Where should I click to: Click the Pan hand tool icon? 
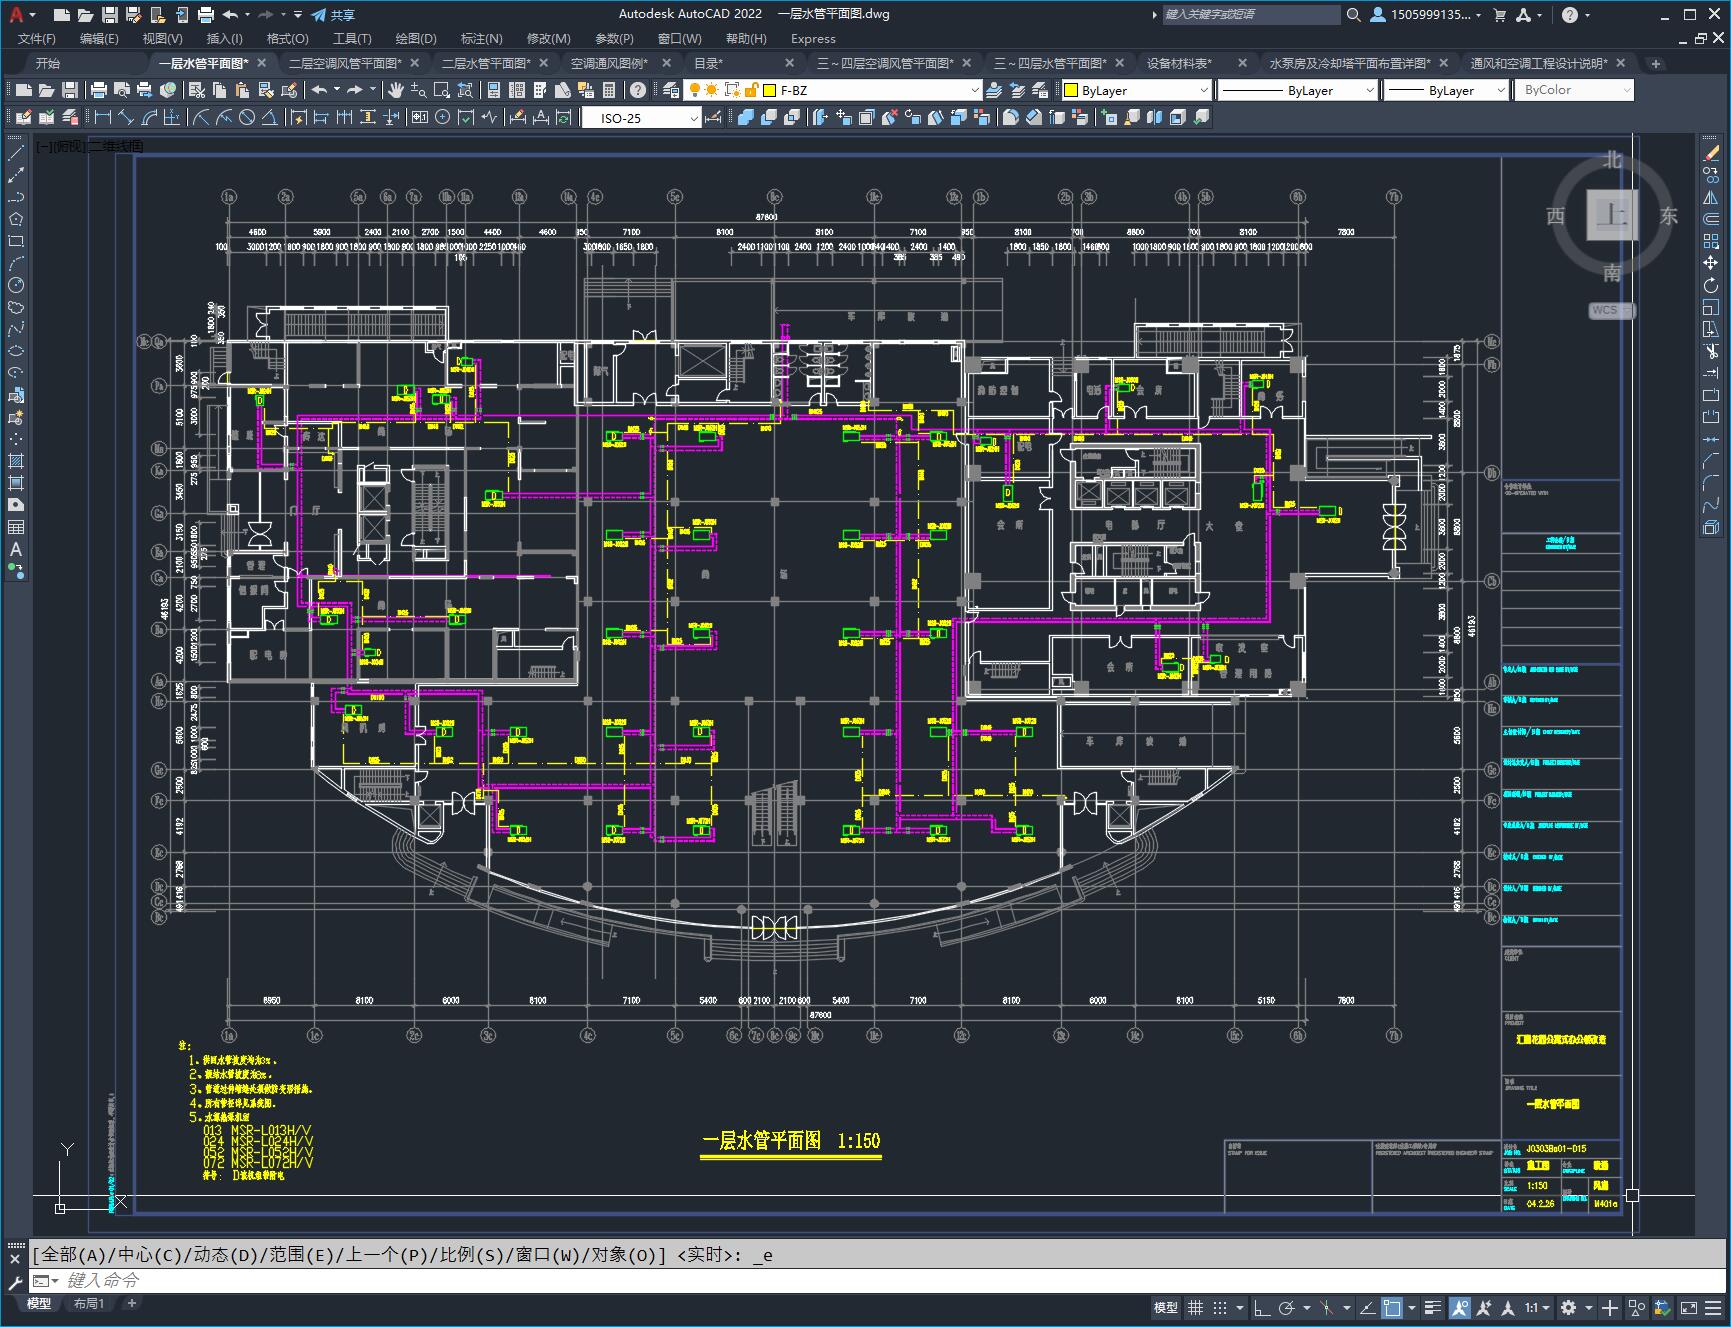[x=396, y=90]
